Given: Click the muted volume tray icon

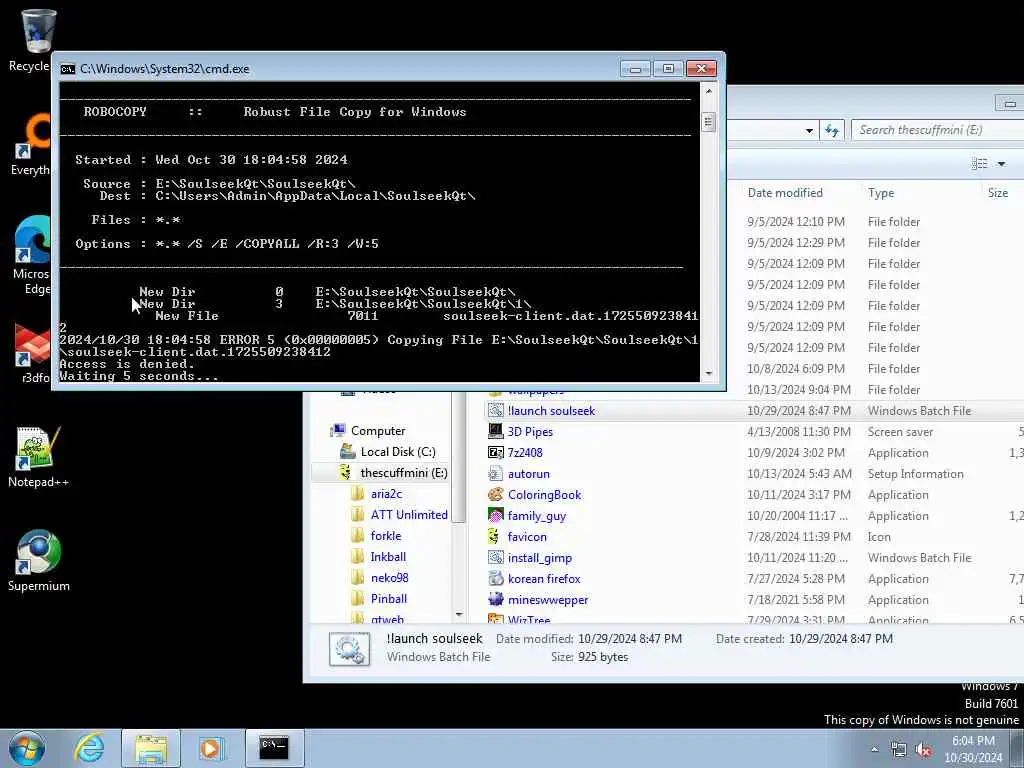Looking at the screenshot, I should (923, 750).
